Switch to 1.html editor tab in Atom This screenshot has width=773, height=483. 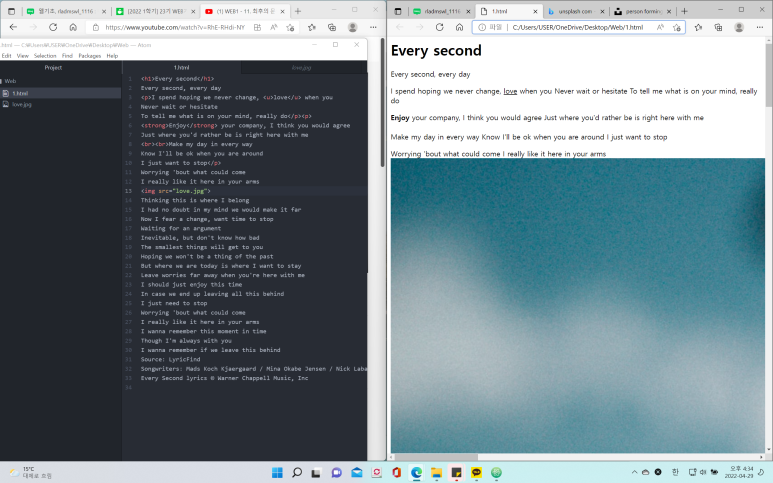point(181,68)
